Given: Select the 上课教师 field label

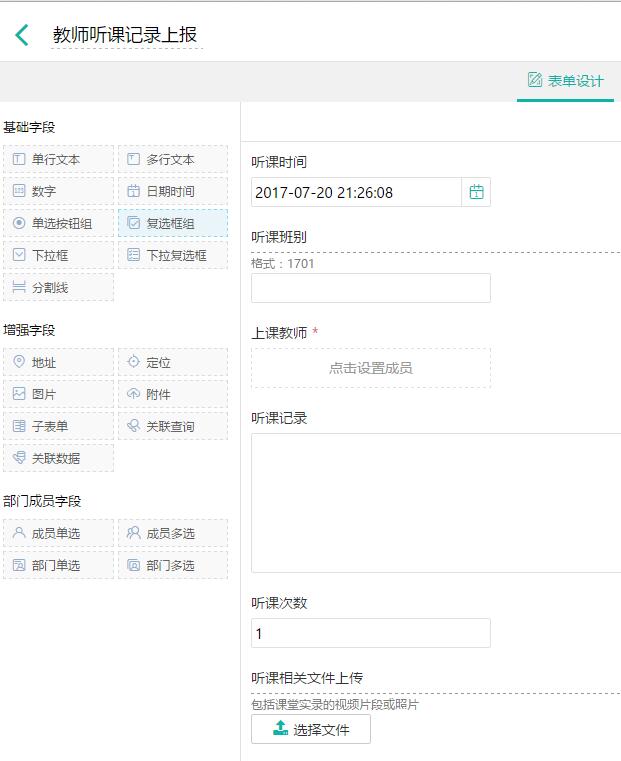Looking at the screenshot, I should (279, 333).
